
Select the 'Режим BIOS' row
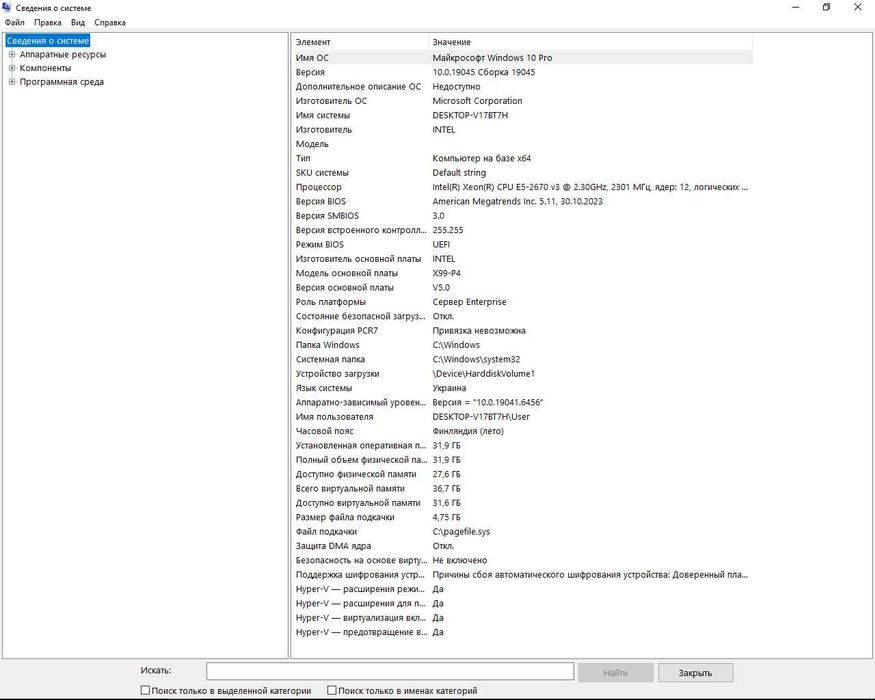coord(523,244)
